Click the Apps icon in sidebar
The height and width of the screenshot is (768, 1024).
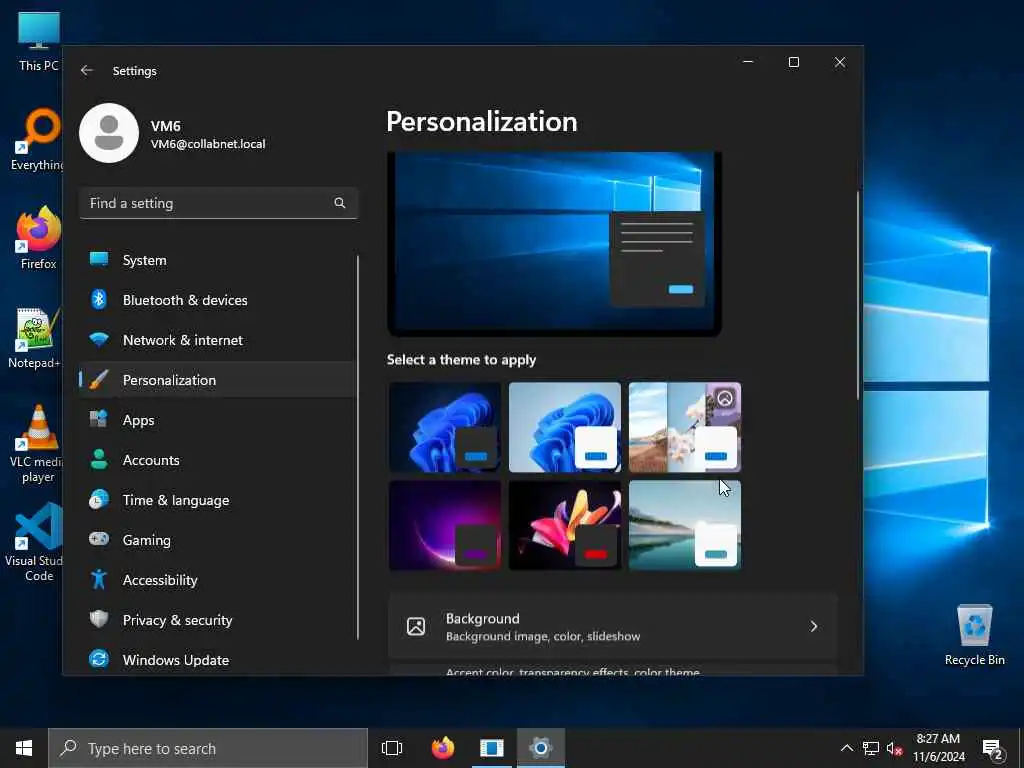pos(99,419)
